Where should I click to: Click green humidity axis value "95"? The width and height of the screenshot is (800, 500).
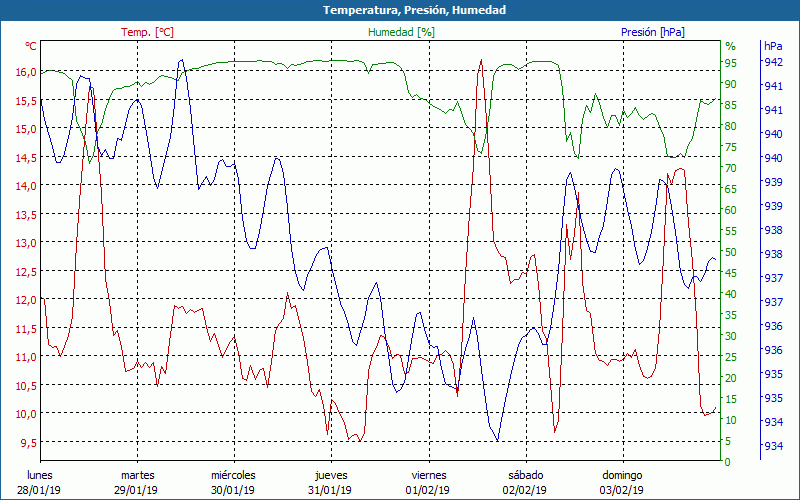(731, 63)
